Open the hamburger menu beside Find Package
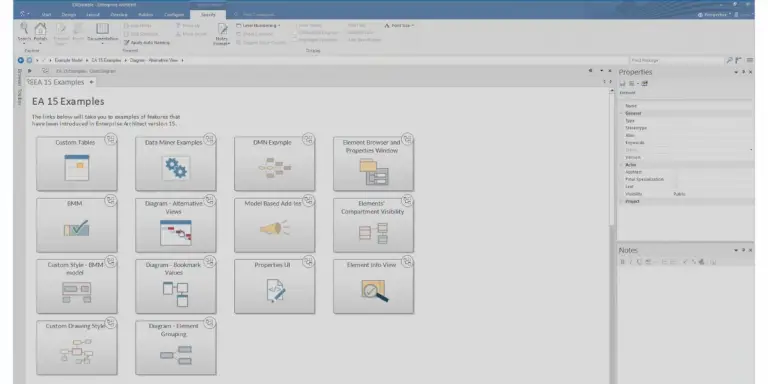Image resolution: width=768 pixels, height=384 pixels. tap(750, 60)
